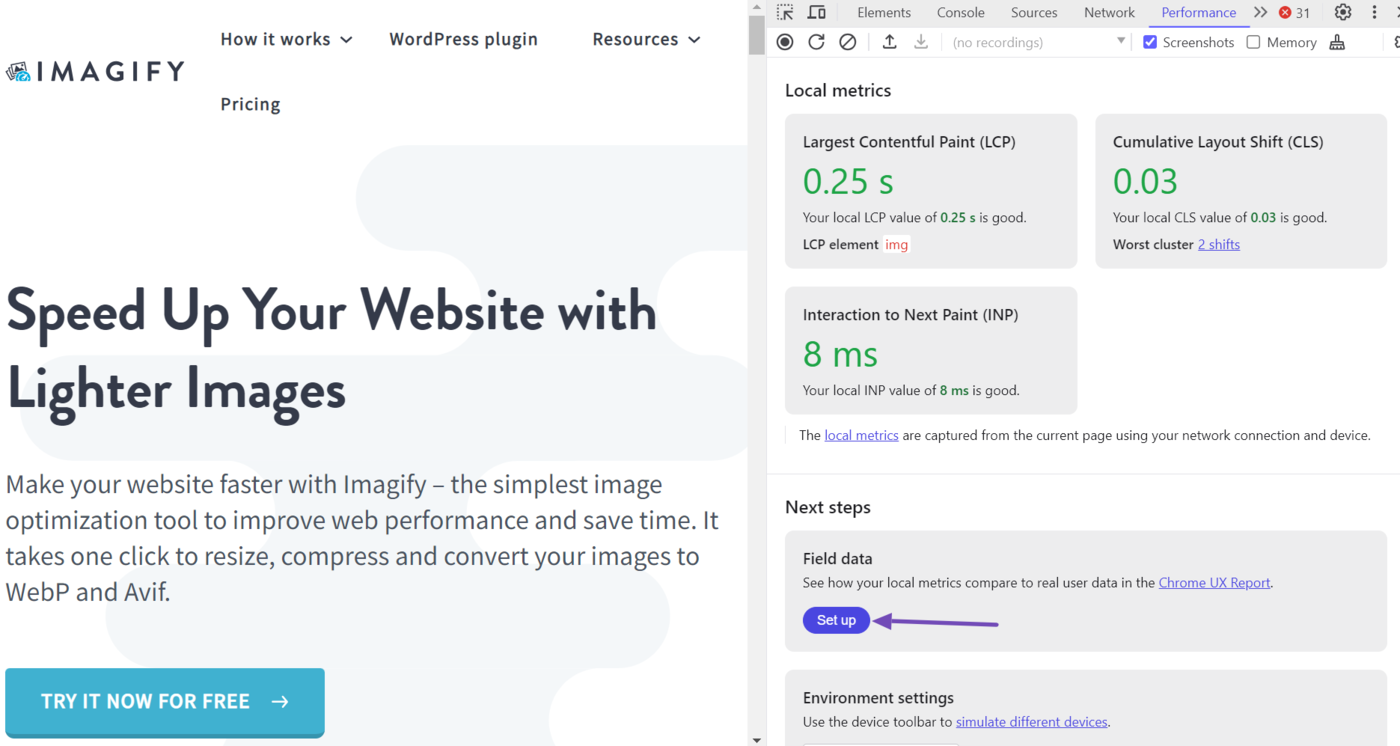This screenshot has height=746, width=1400.
Task: Open DevTools settings gear icon
Action: (1343, 12)
